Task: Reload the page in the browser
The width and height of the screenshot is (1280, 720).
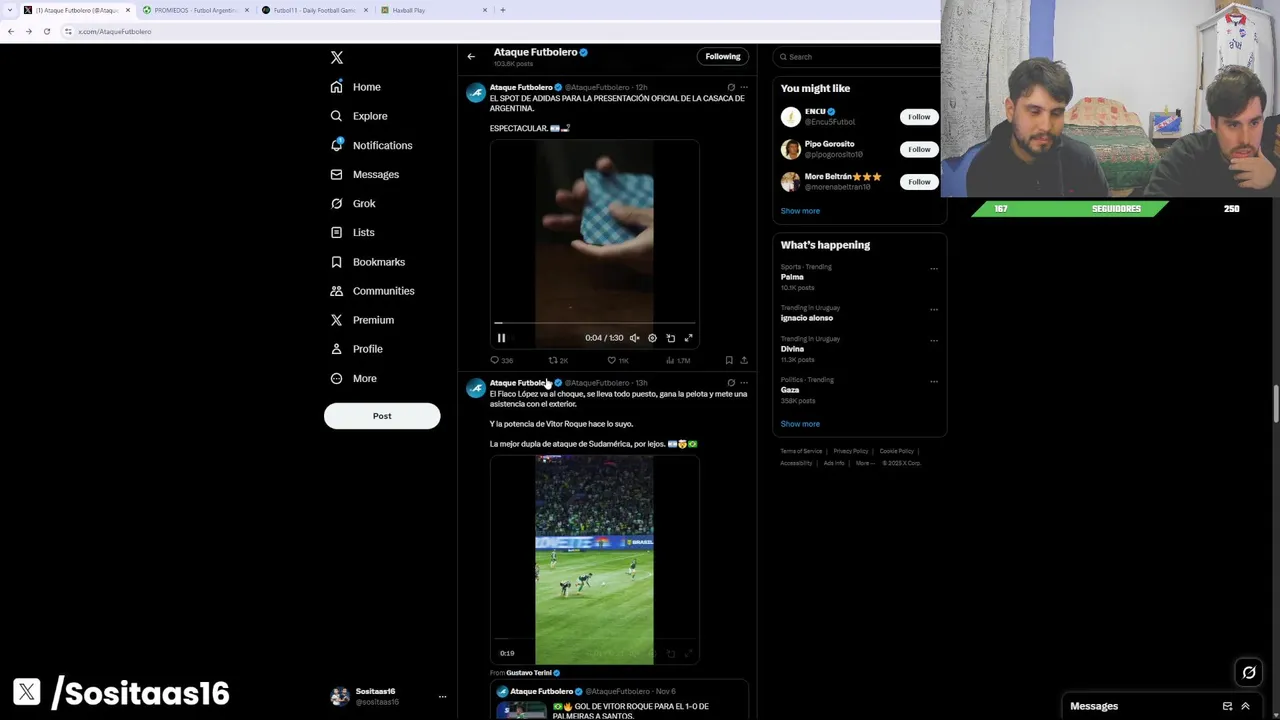Action: [x=46, y=31]
